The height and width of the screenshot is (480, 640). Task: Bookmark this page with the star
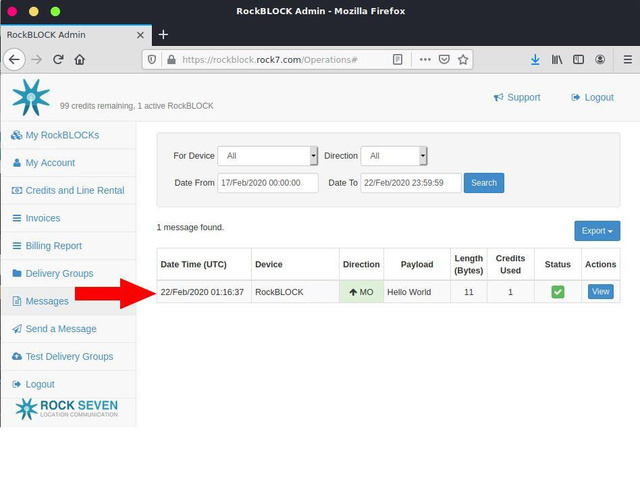[x=463, y=60]
